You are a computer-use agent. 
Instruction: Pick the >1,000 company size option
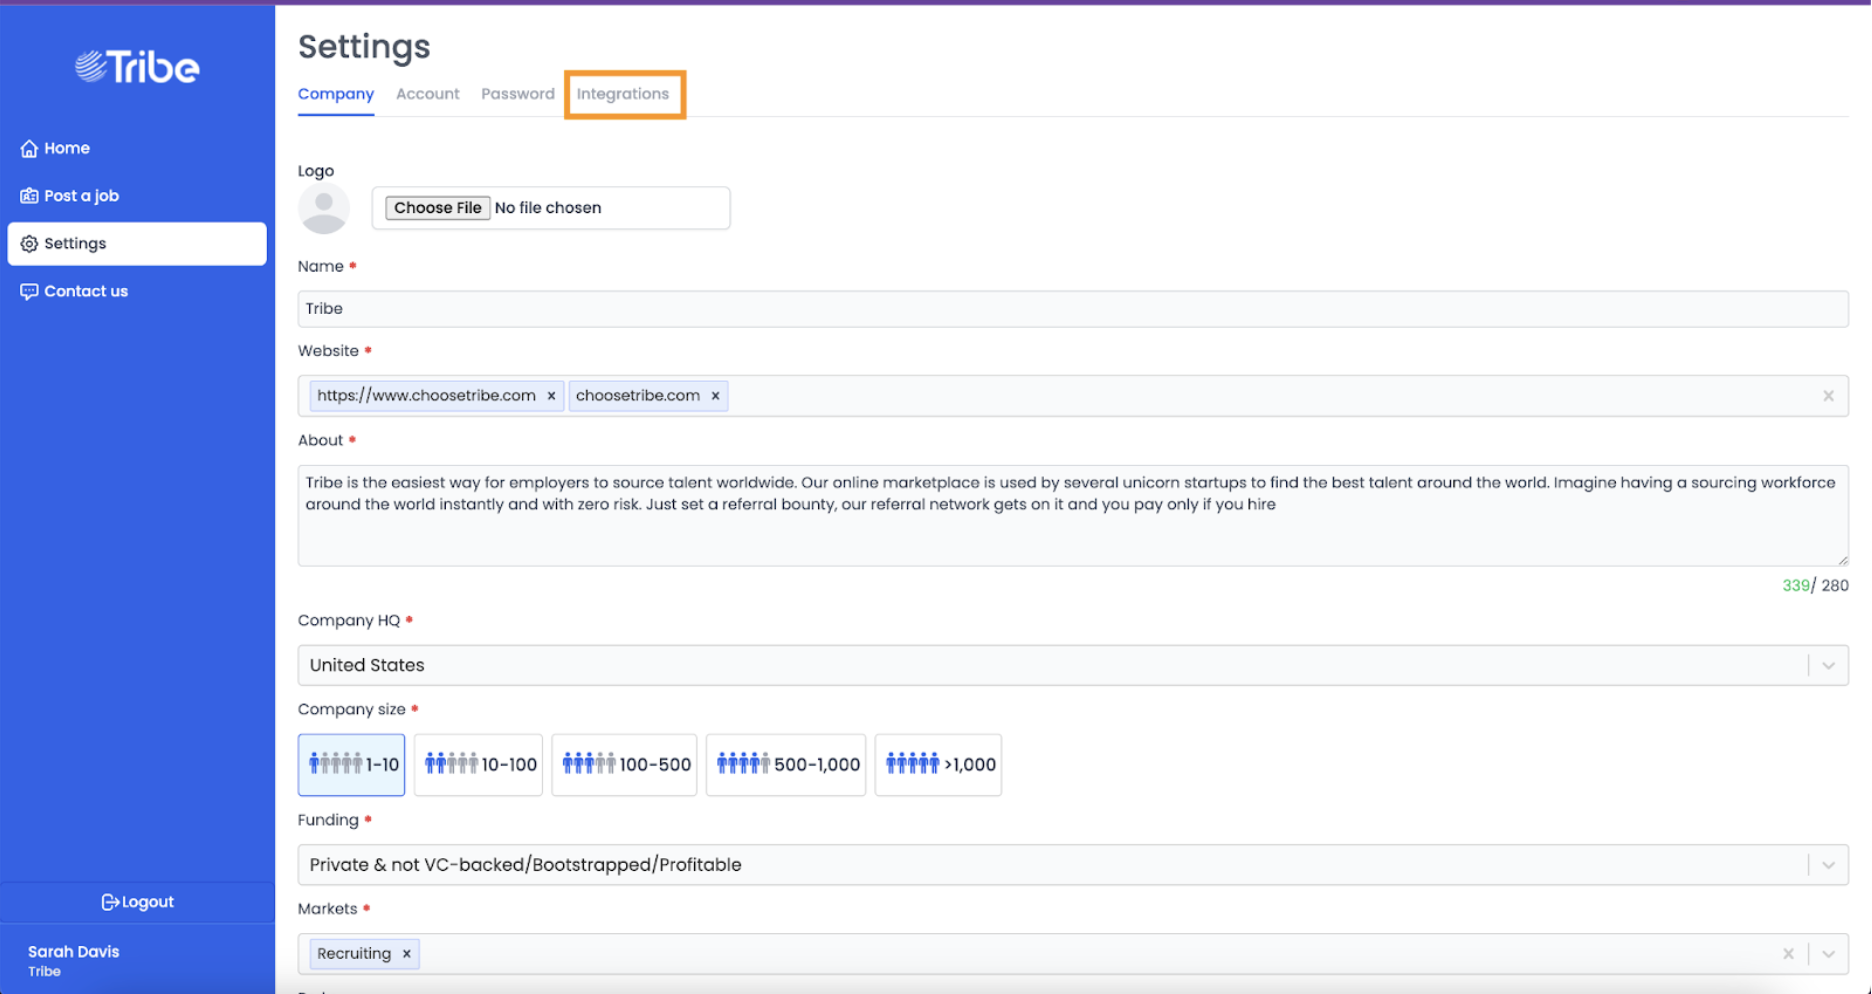[938, 765]
